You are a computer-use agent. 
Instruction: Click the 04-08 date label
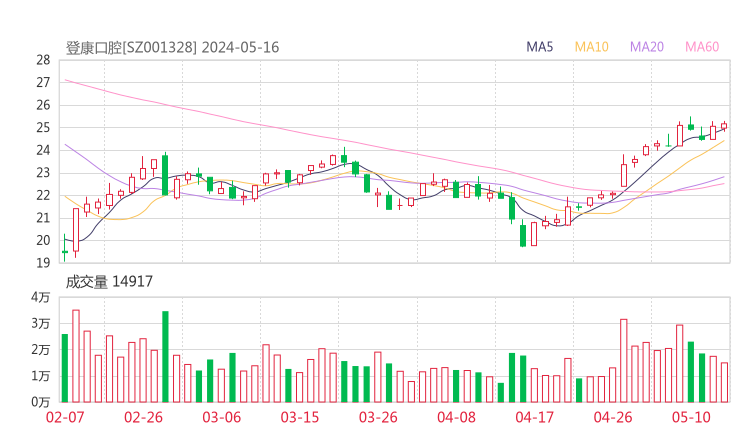point(456,417)
